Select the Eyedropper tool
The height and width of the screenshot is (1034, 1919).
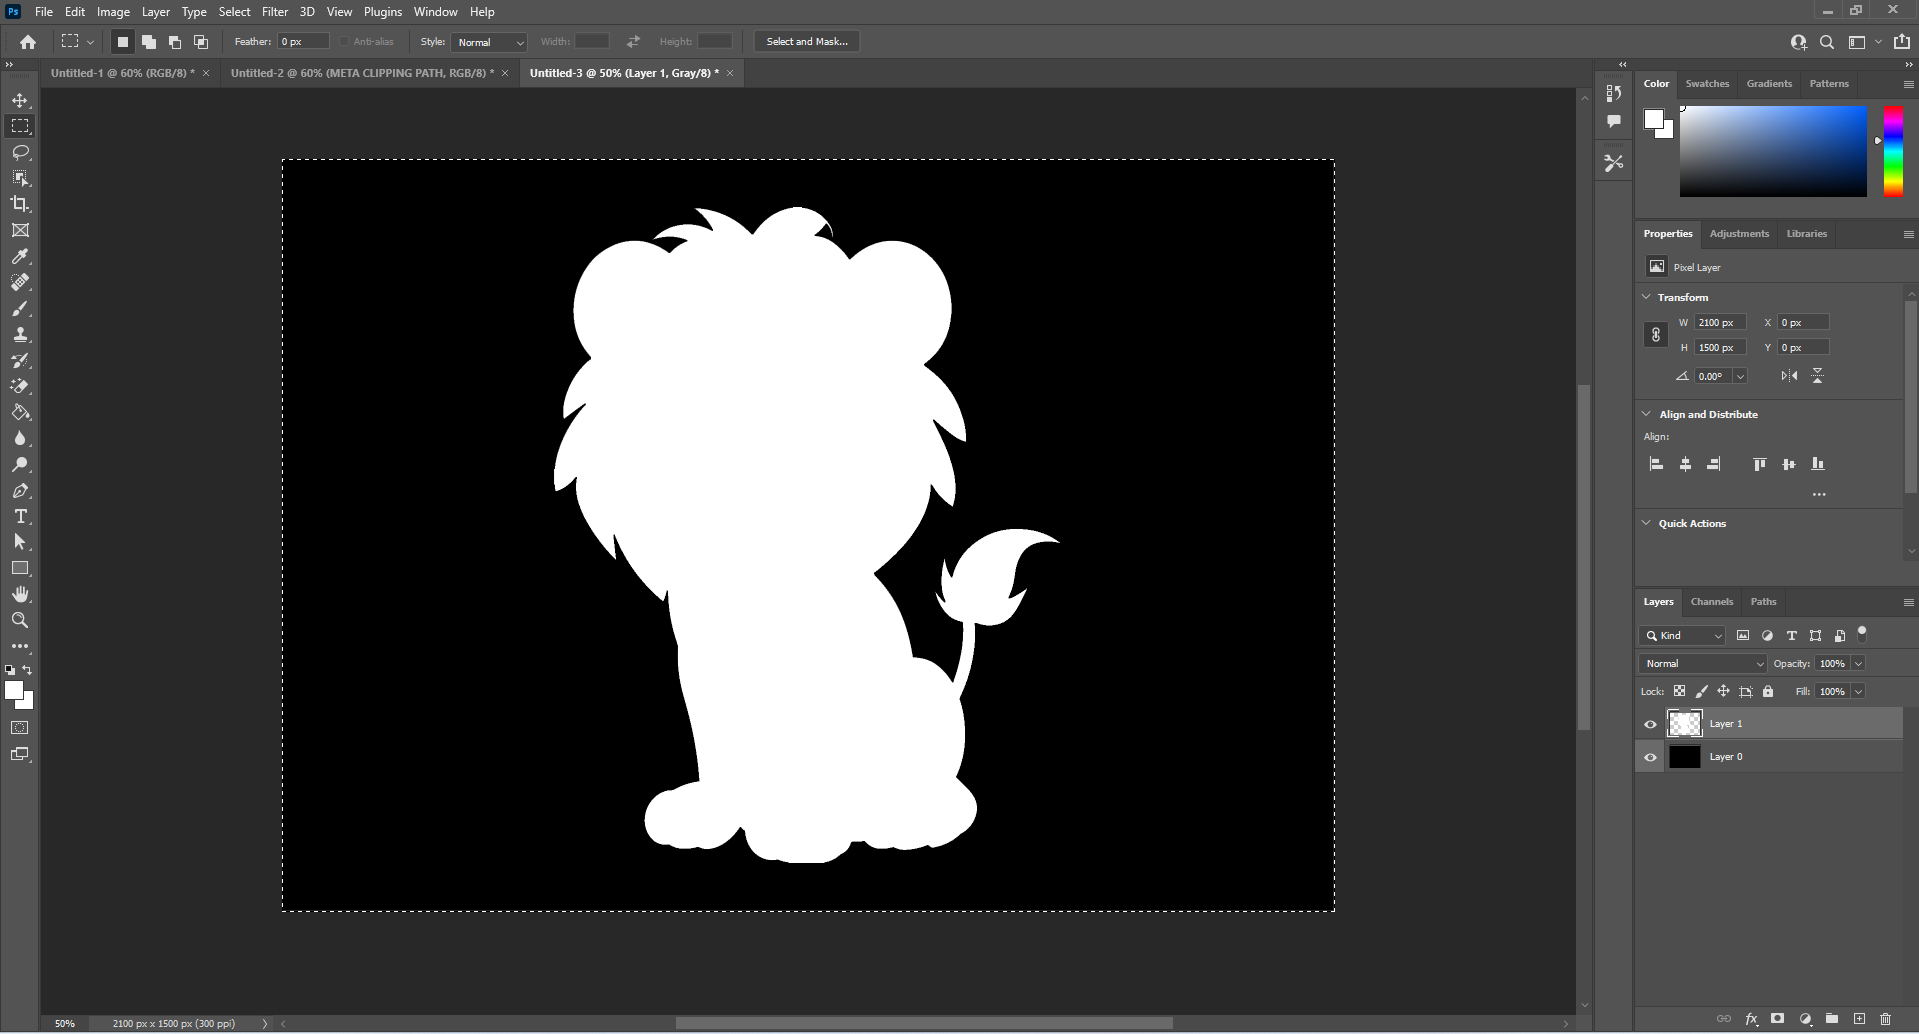coord(20,257)
